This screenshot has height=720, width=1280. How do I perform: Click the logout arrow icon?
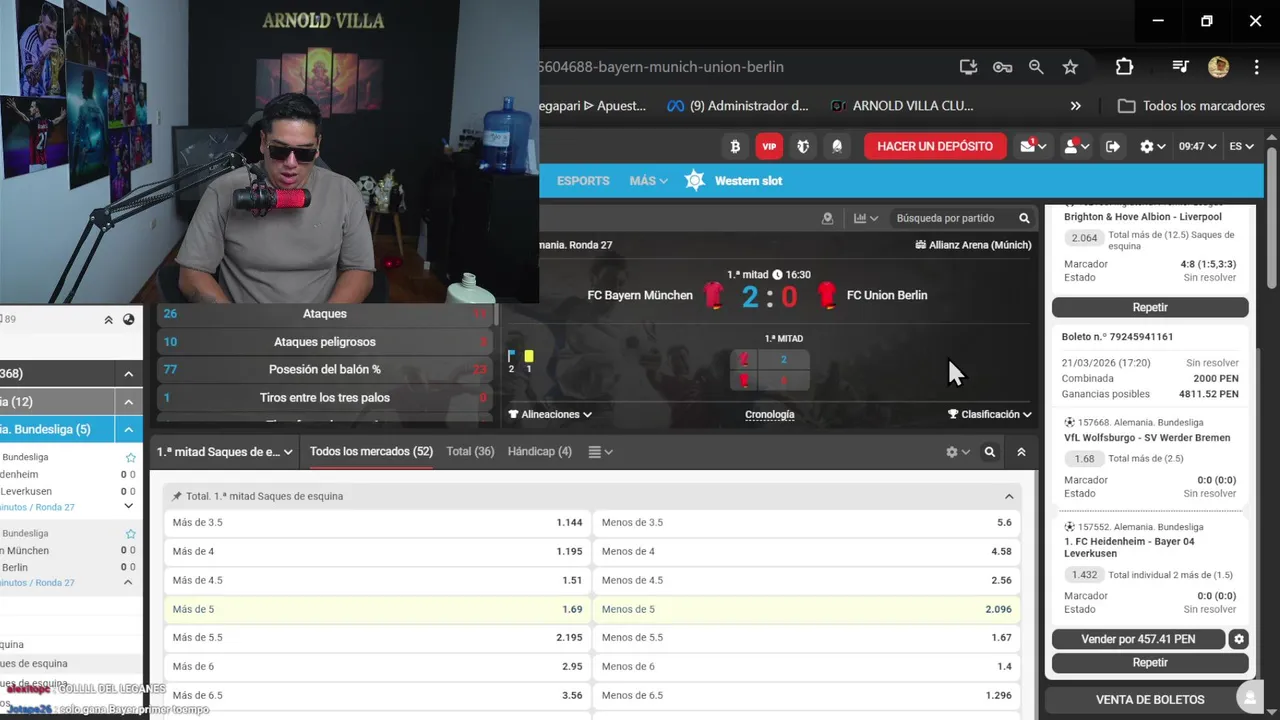pyautogui.click(x=1113, y=146)
